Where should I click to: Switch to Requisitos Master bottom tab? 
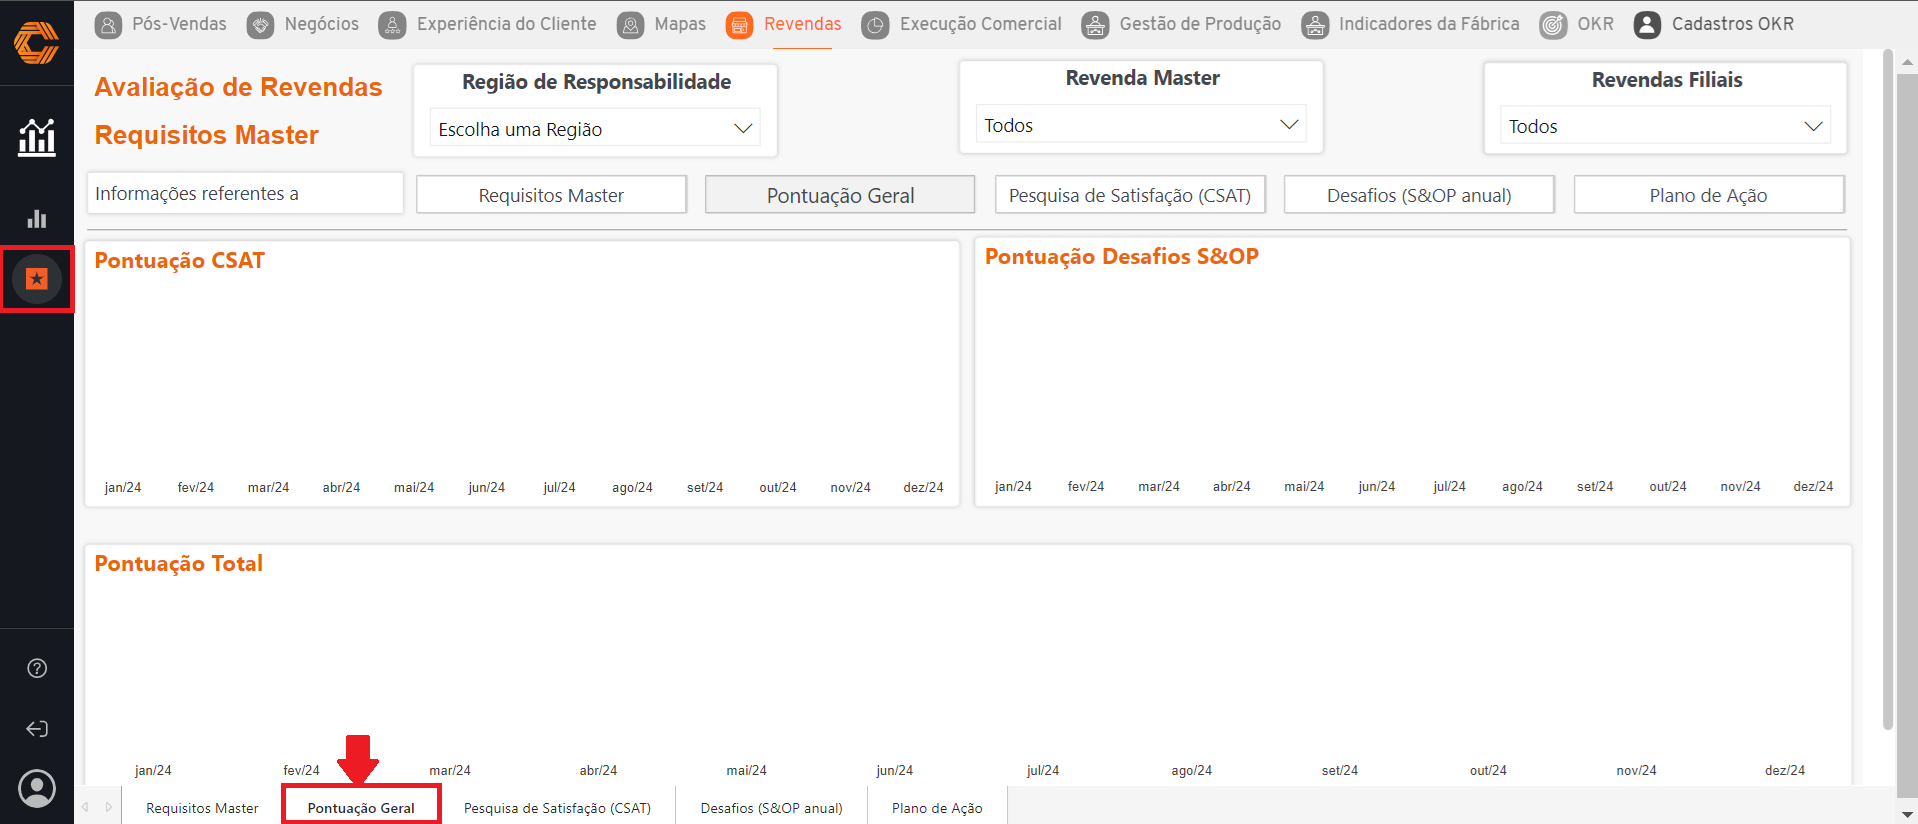[x=202, y=807]
